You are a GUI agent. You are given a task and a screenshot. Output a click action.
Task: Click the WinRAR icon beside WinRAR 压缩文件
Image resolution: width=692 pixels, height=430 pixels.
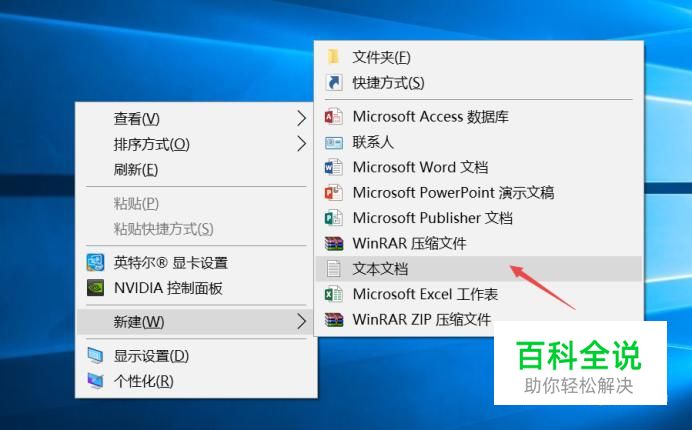point(334,243)
